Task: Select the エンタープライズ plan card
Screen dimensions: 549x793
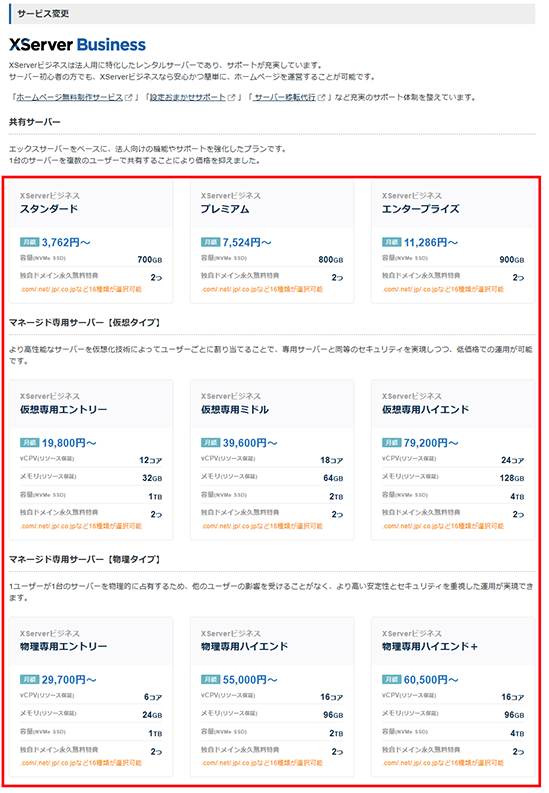Action: (x=453, y=241)
